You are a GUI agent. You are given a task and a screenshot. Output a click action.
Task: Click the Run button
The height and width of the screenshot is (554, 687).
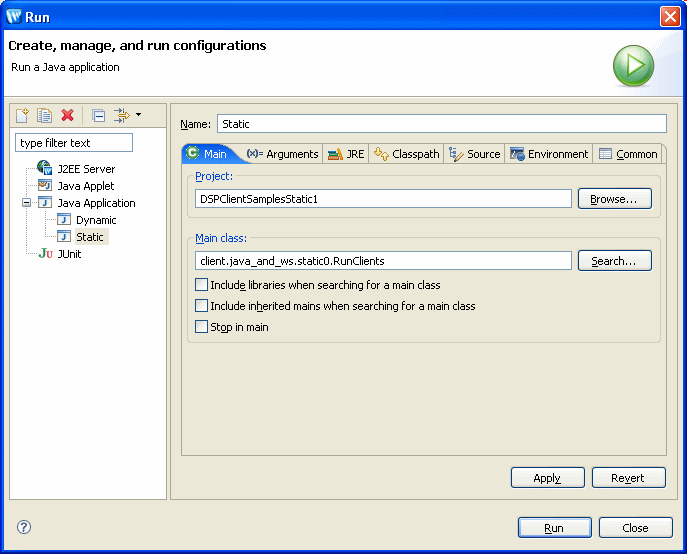point(554,528)
